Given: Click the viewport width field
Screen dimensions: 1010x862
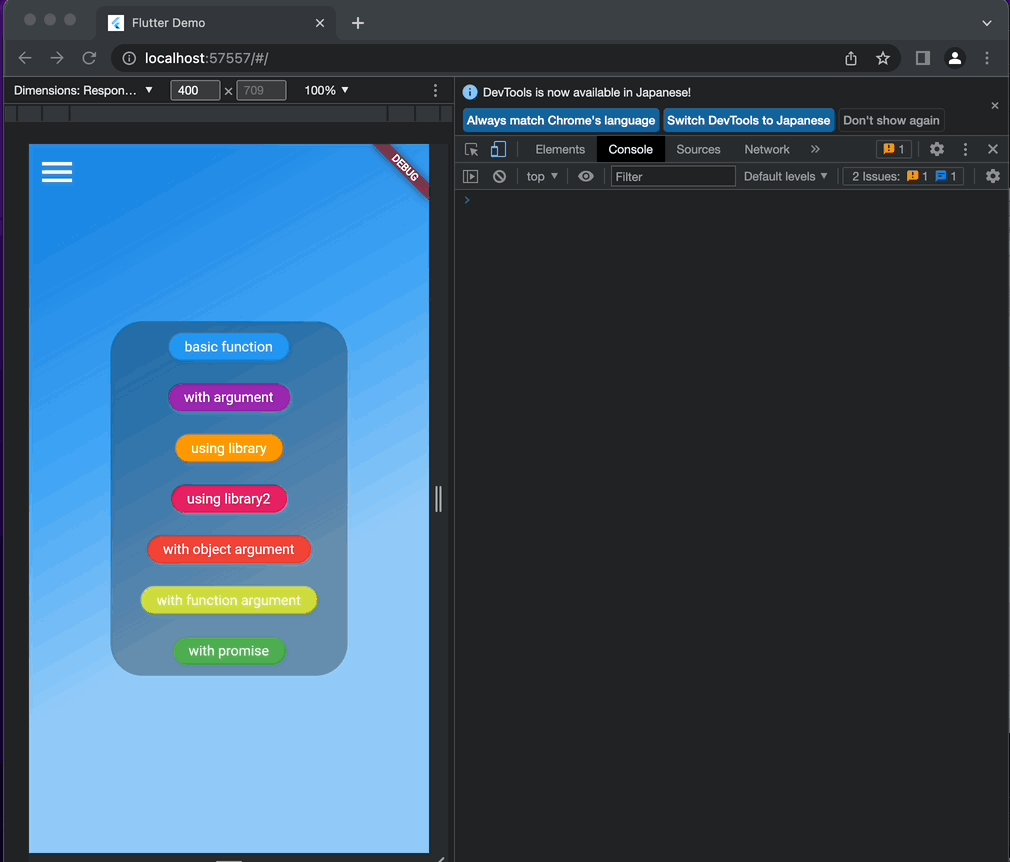Looking at the screenshot, I should (x=195, y=90).
